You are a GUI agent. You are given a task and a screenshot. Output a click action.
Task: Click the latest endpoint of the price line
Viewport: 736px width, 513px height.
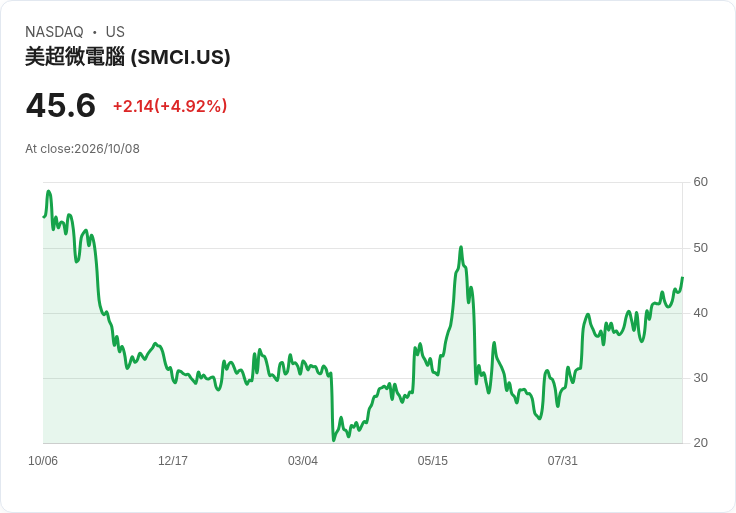tap(682, 278)
